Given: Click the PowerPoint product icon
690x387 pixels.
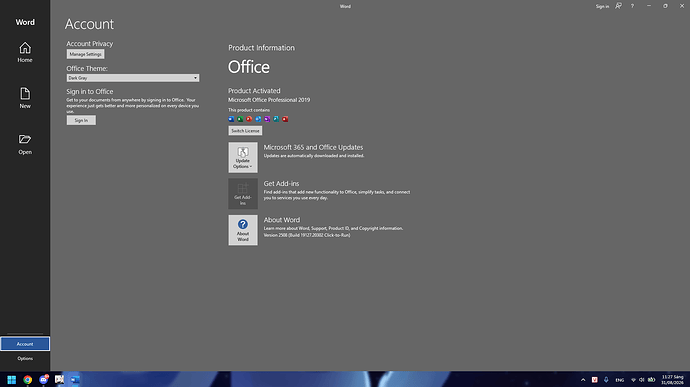Looking at the screenshot, I should 249,119.
